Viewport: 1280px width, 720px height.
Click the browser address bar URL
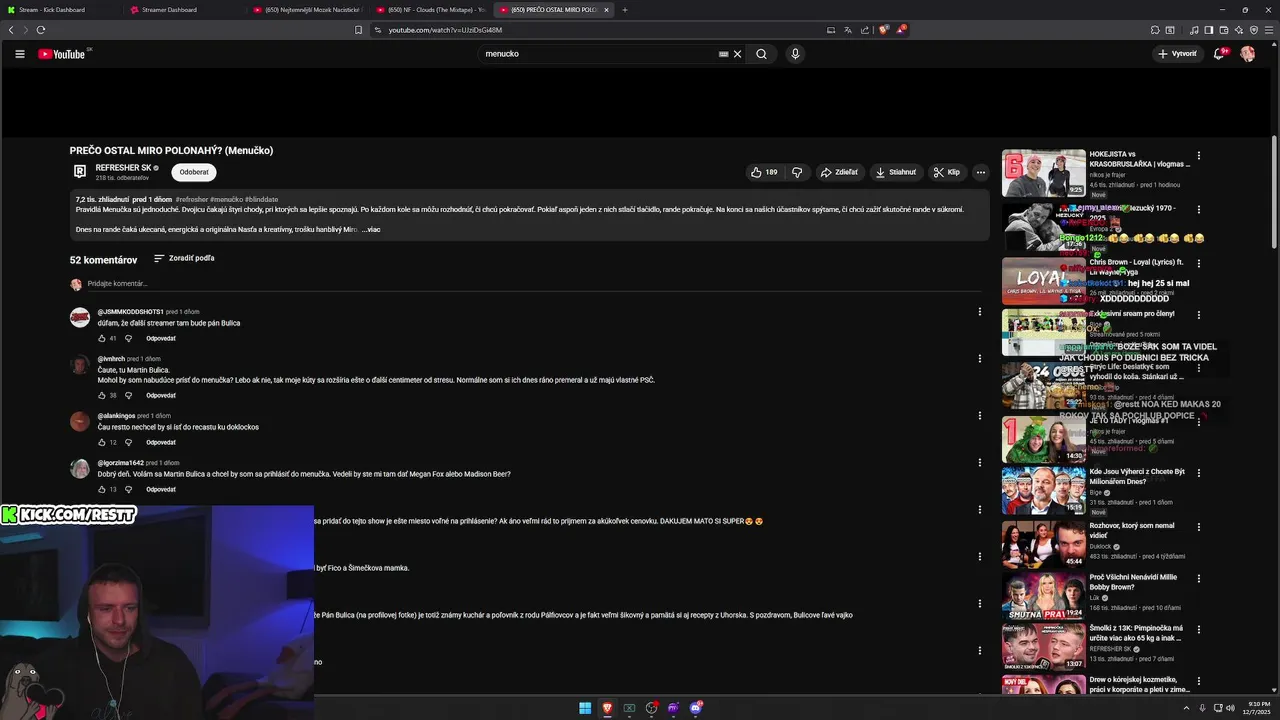[x=445, y=30]
